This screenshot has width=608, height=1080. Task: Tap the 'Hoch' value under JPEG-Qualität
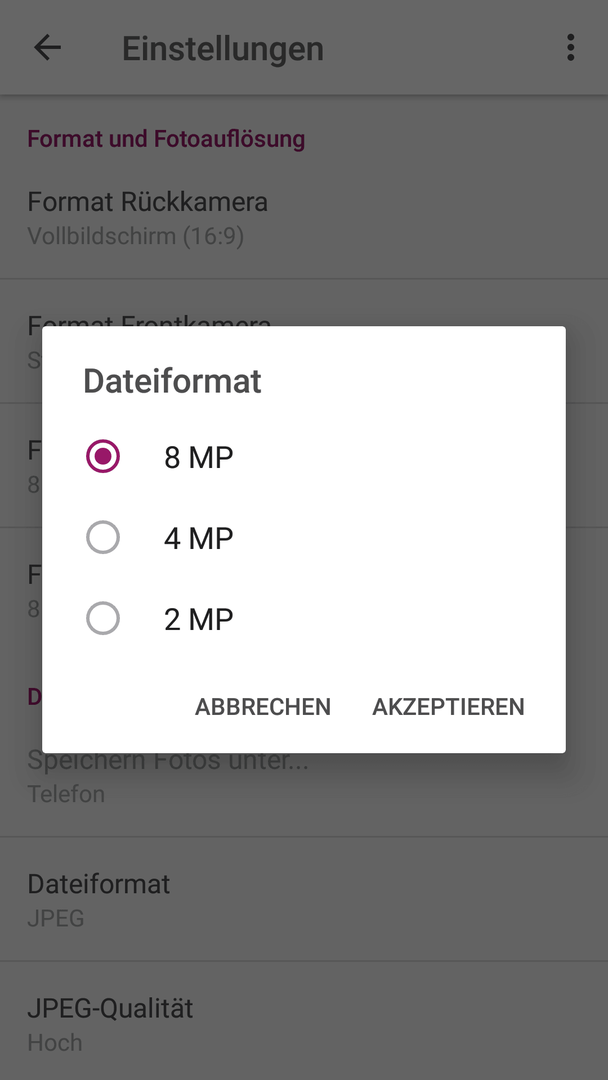tap(54, 1042)
